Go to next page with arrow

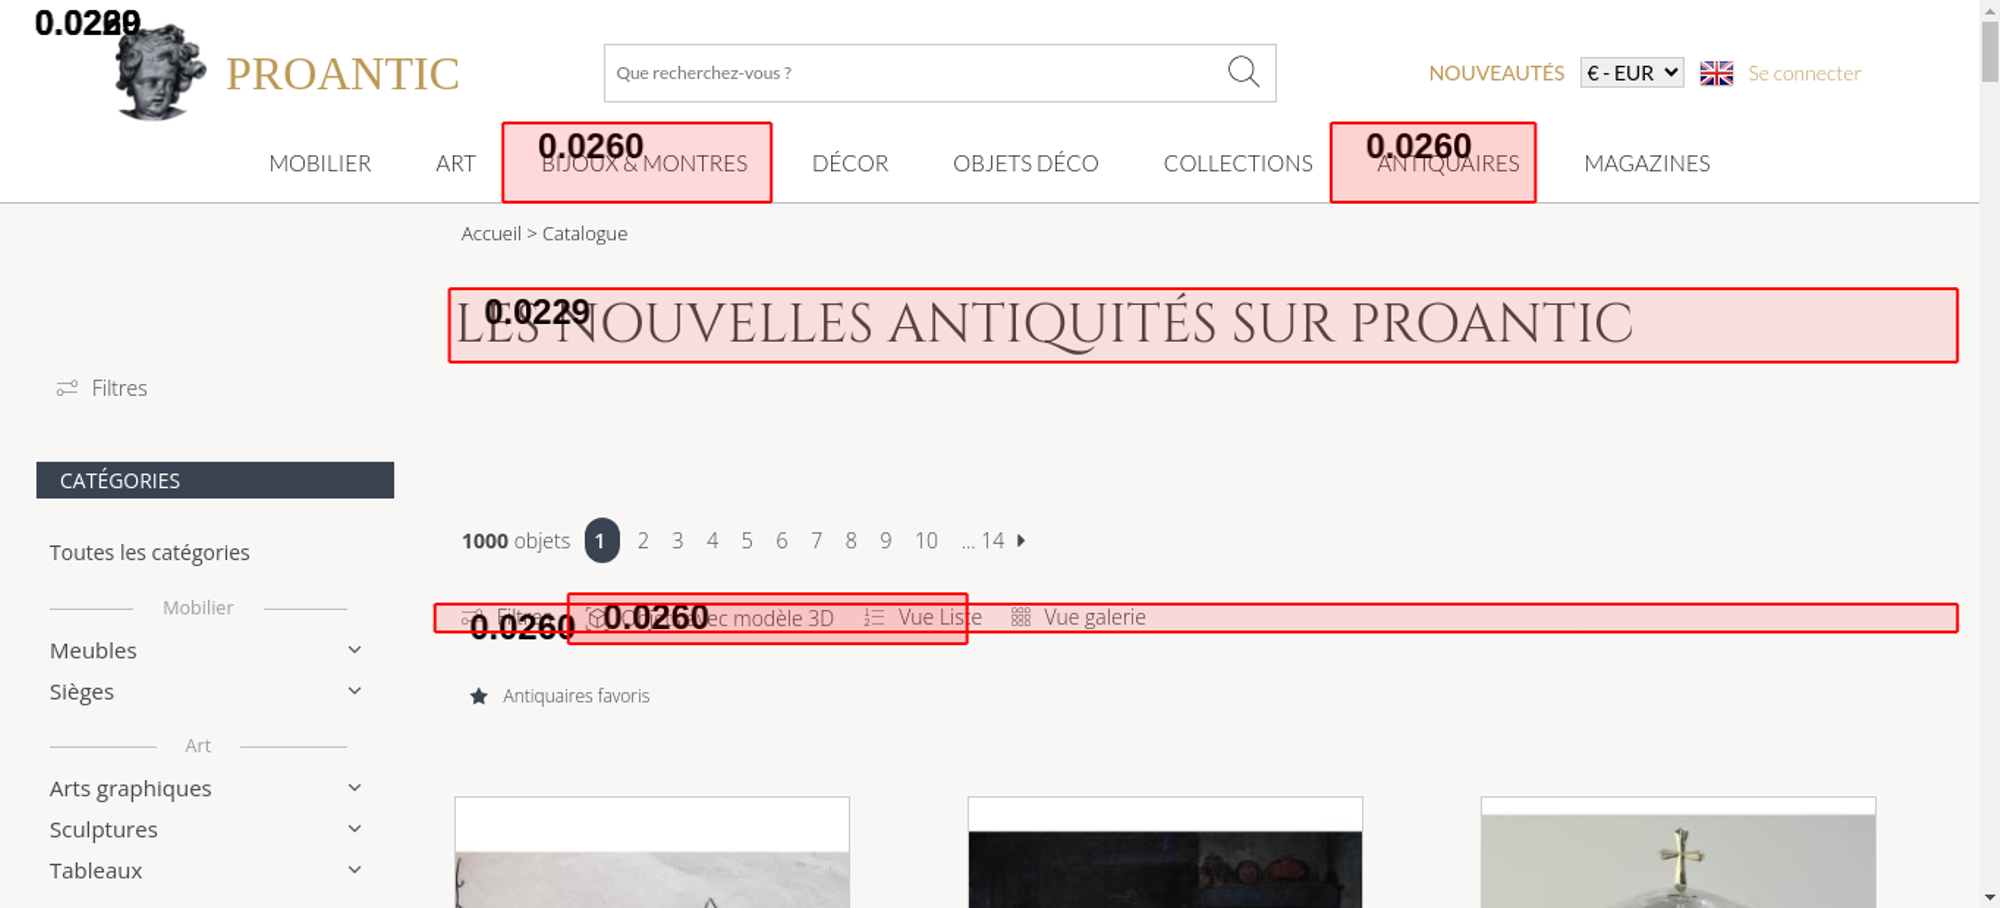point(1021,541)
